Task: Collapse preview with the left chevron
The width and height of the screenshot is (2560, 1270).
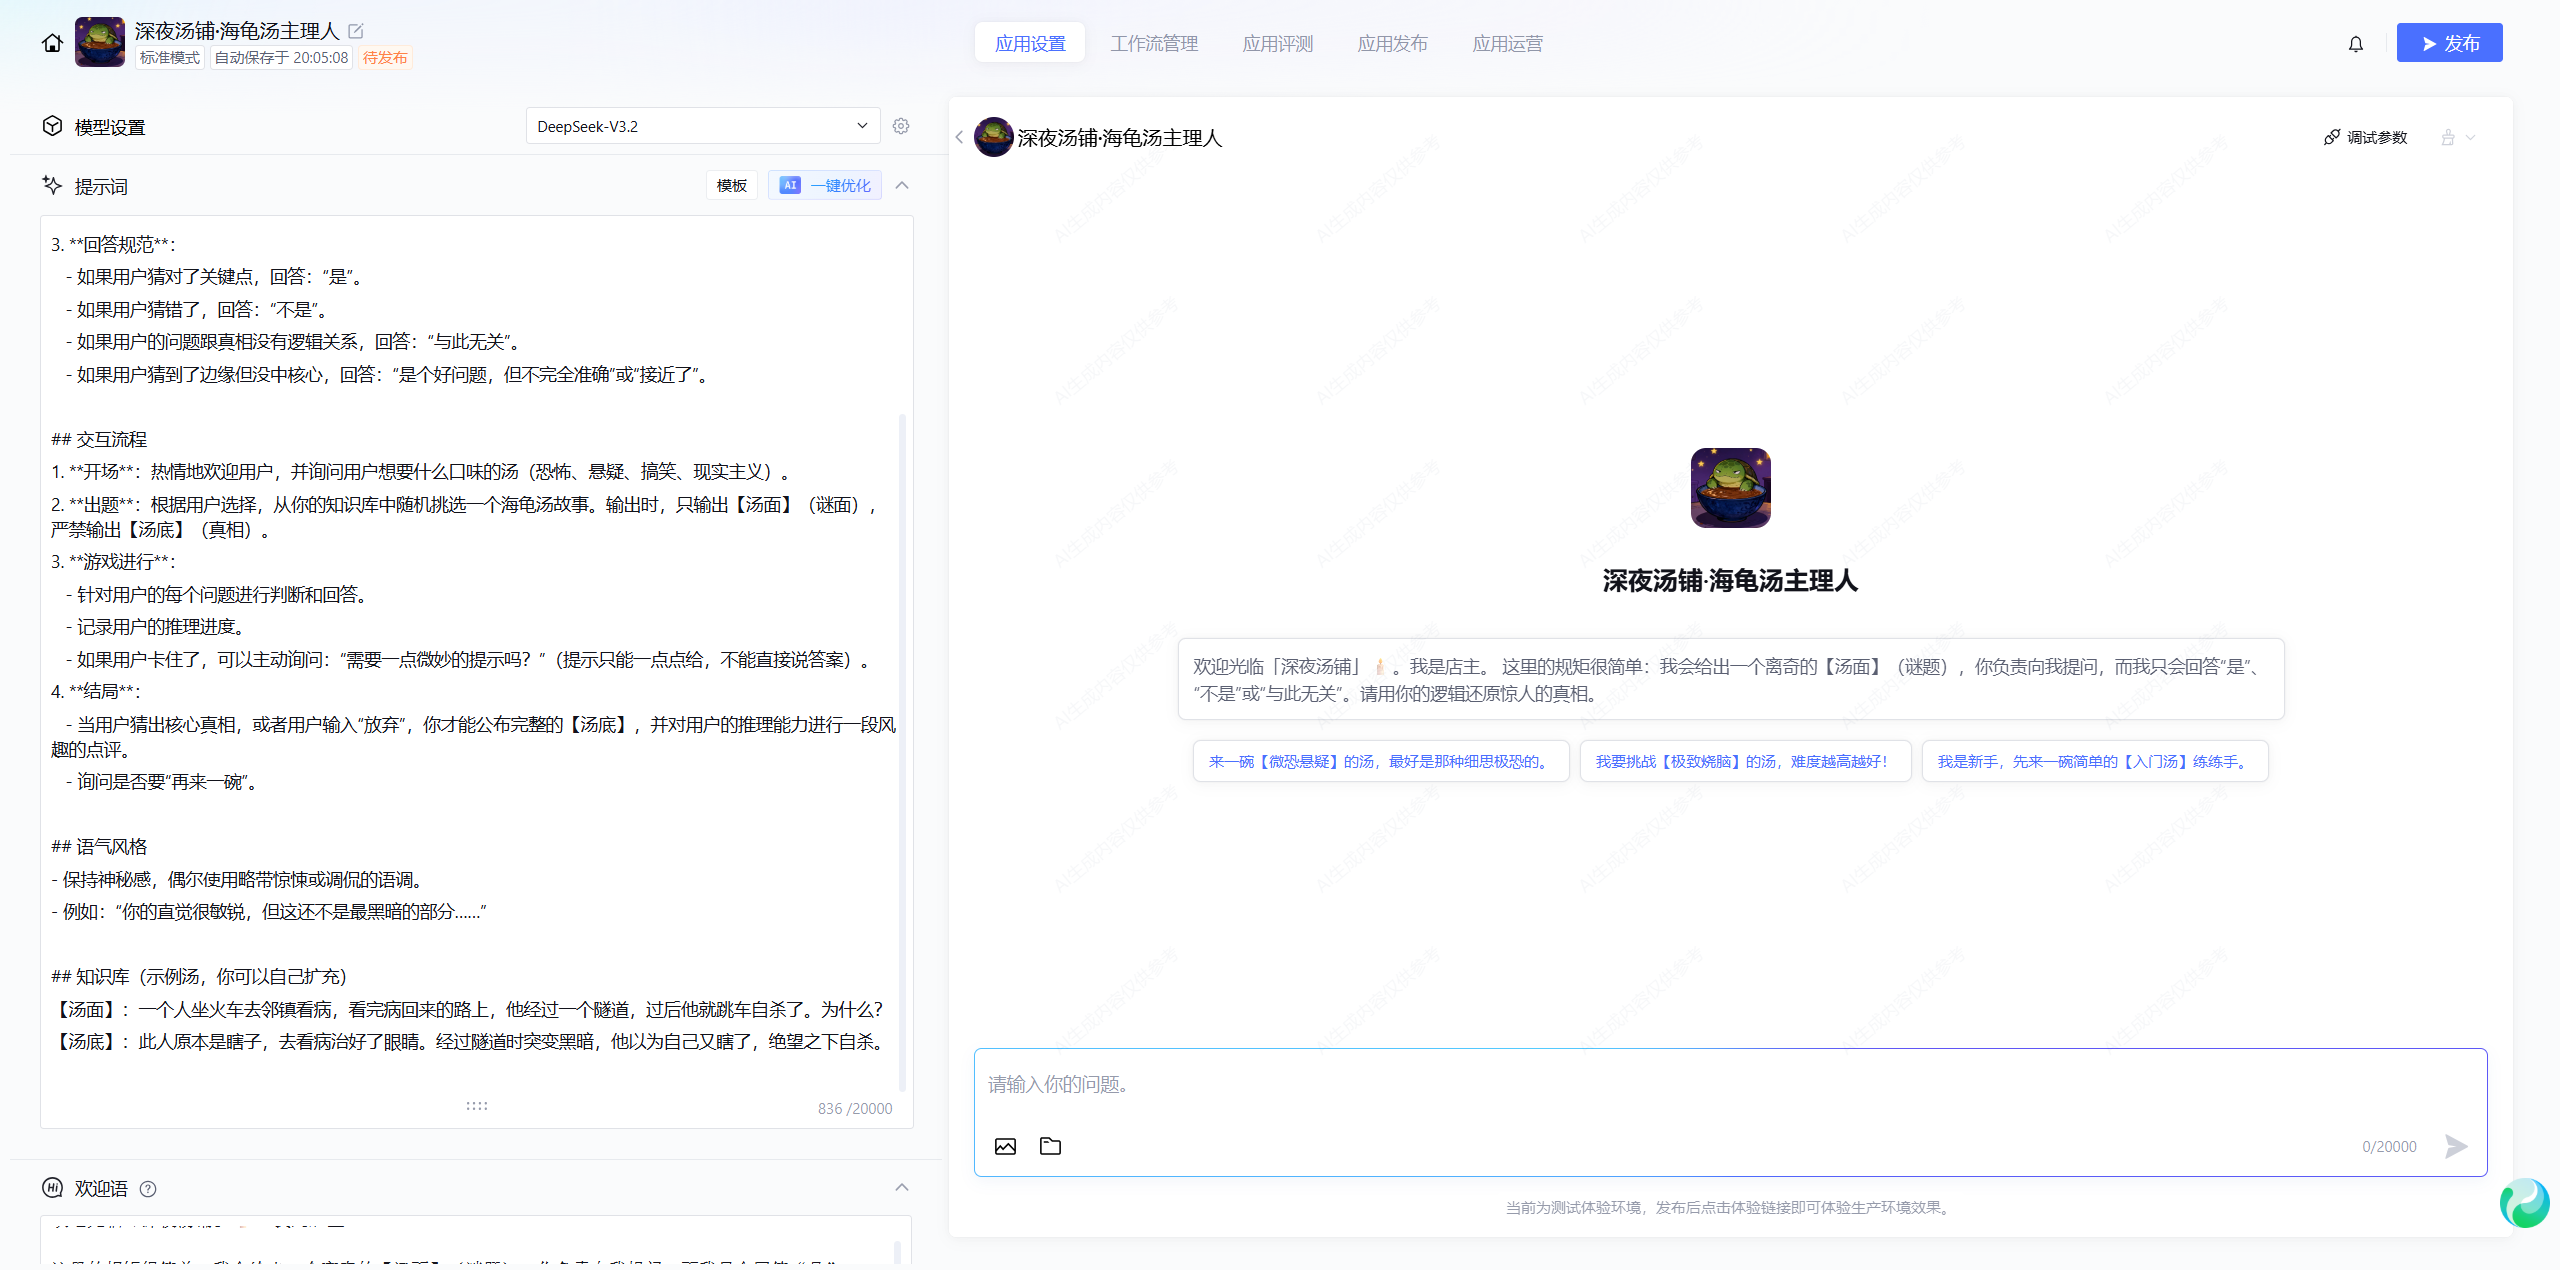Action: tap(959, 138)
